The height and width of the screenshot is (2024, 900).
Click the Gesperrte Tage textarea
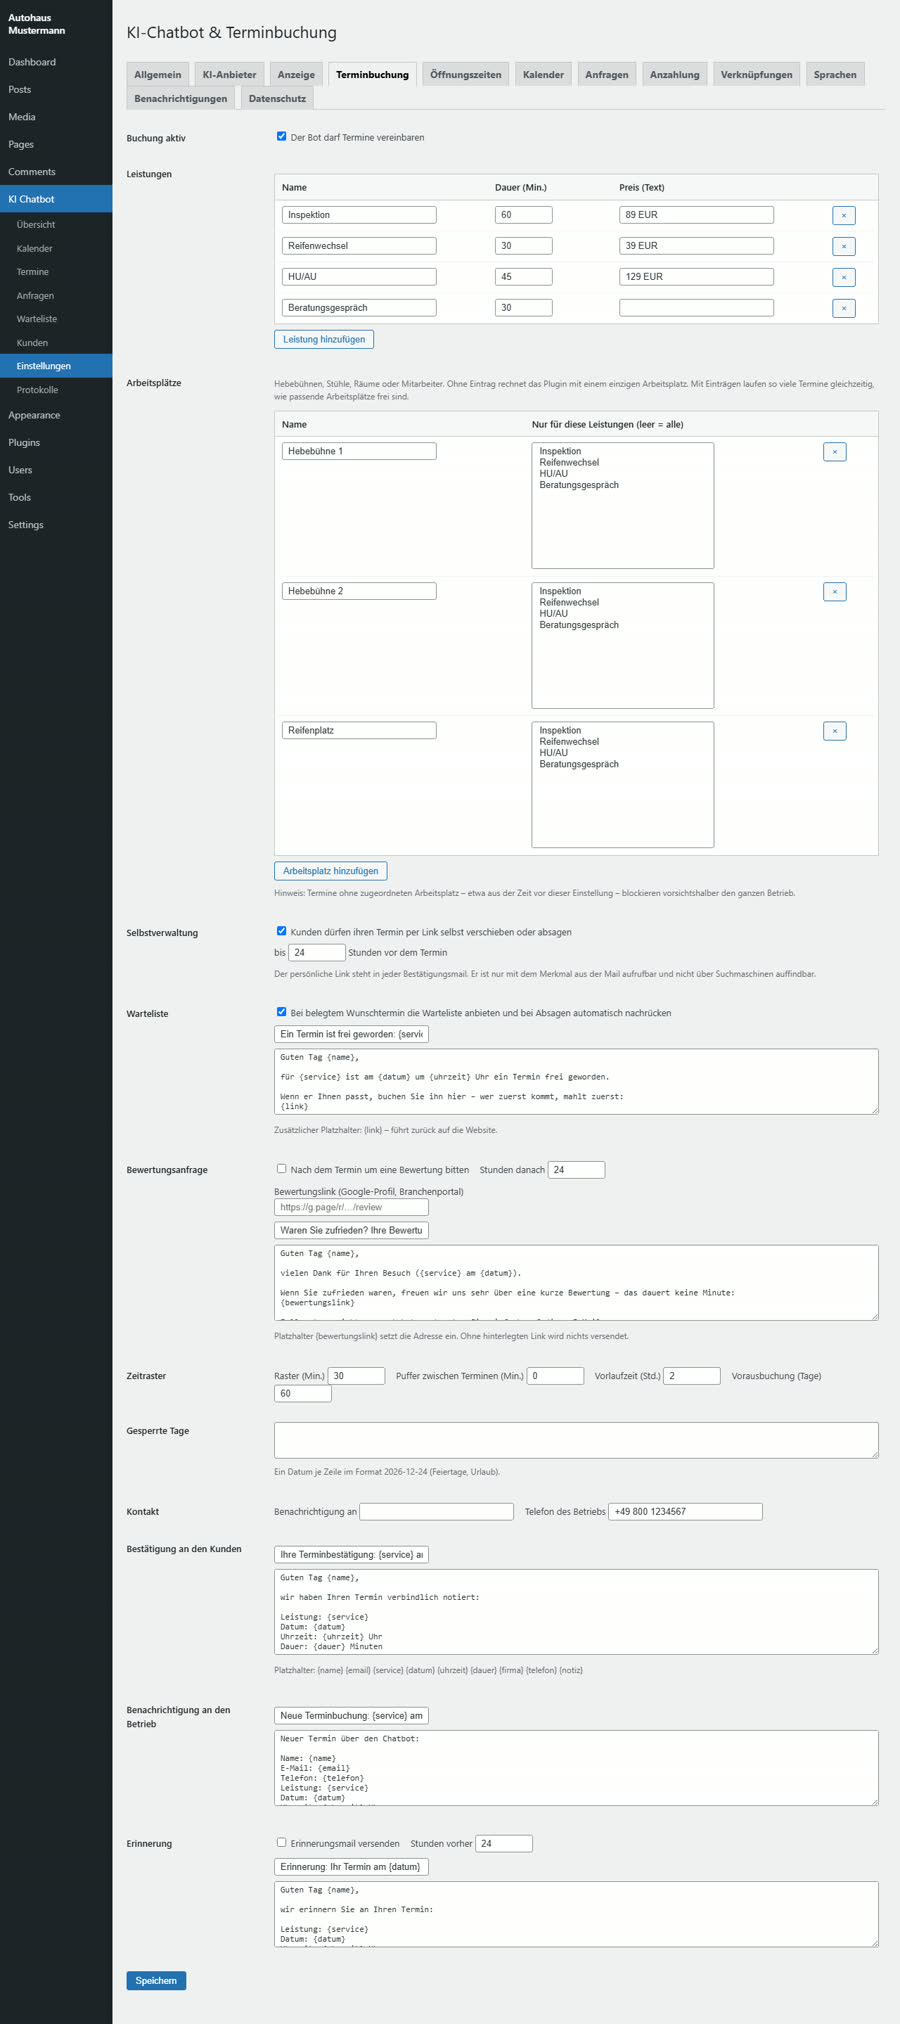pyautogui.click(x=576, y=1440)
